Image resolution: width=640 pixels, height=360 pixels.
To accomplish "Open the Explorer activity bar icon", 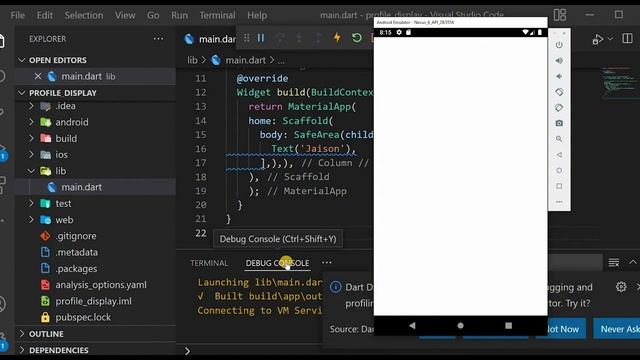I will point(2,41).
